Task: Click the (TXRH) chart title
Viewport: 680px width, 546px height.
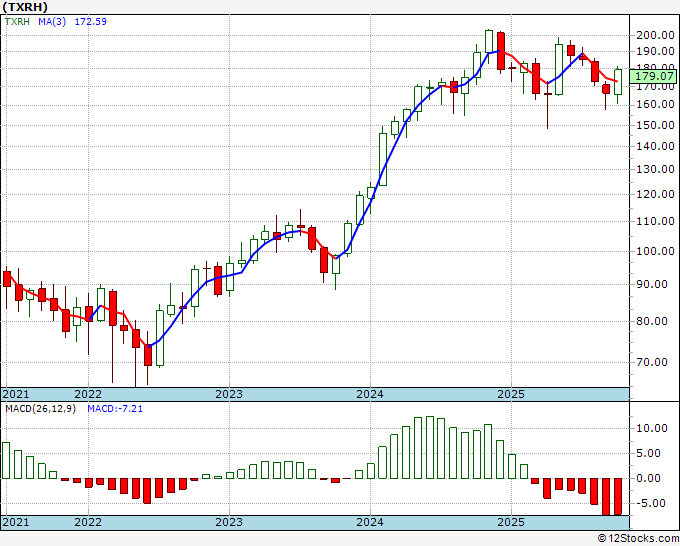Action: tap(25, 7)
